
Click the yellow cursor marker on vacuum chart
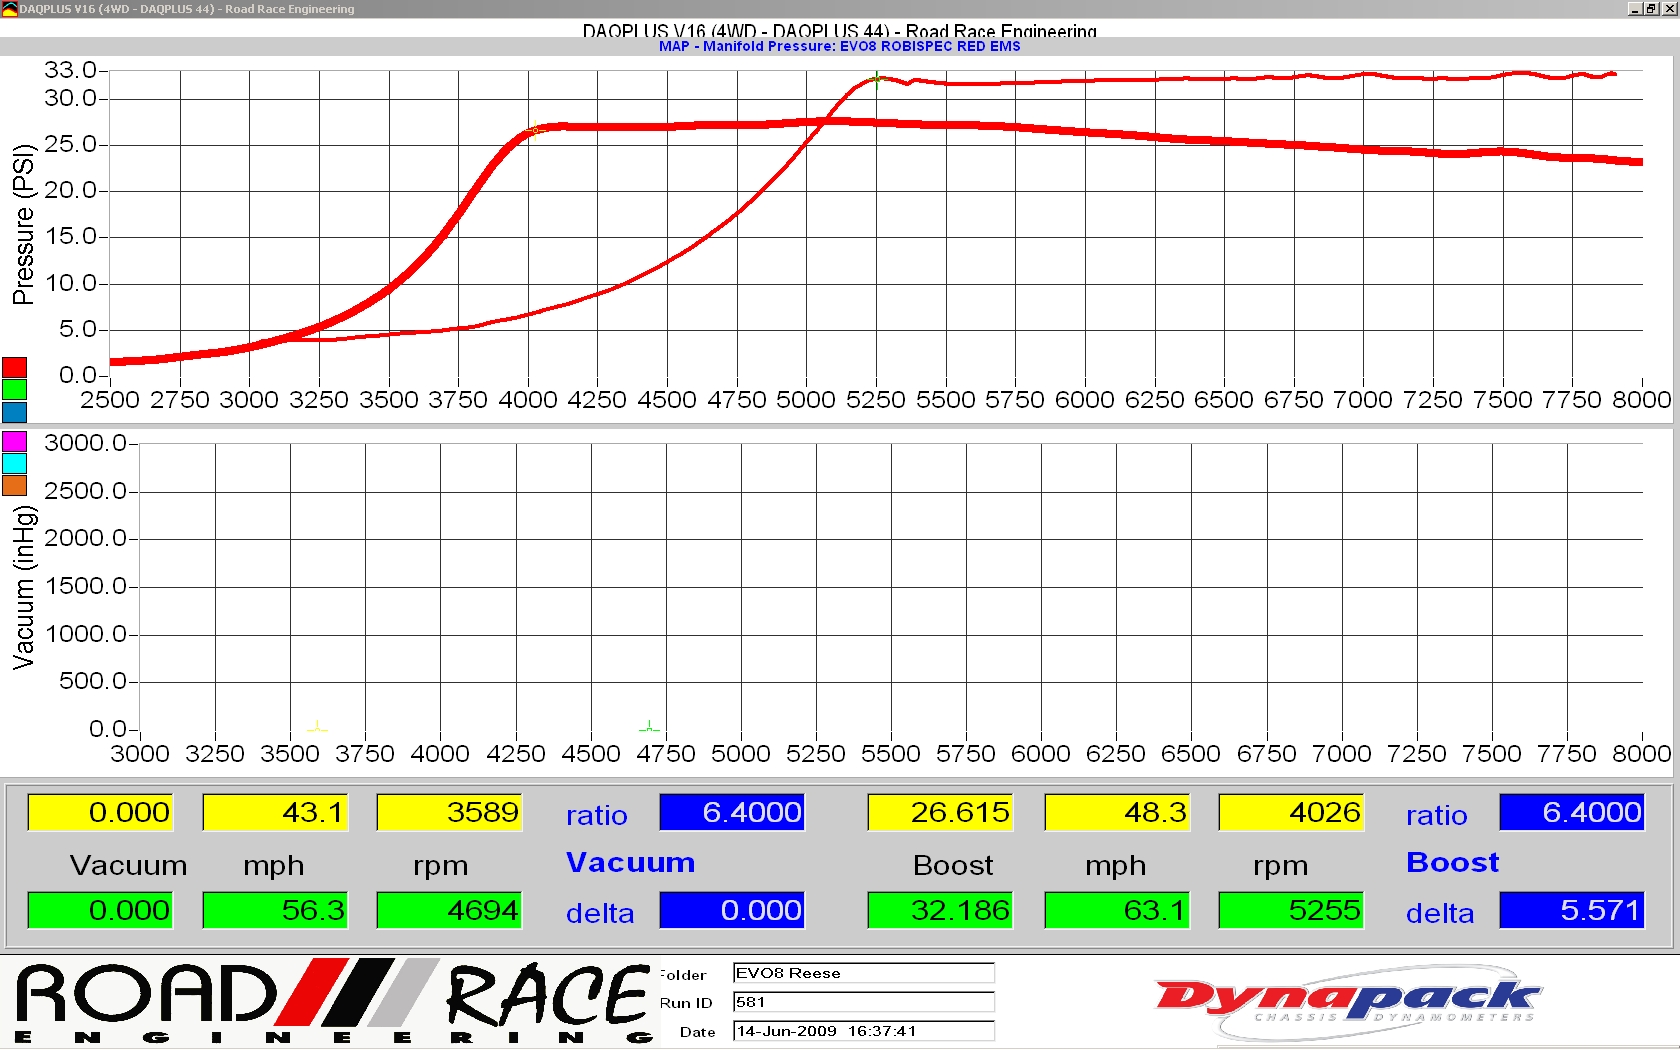[x=316, y=726]
